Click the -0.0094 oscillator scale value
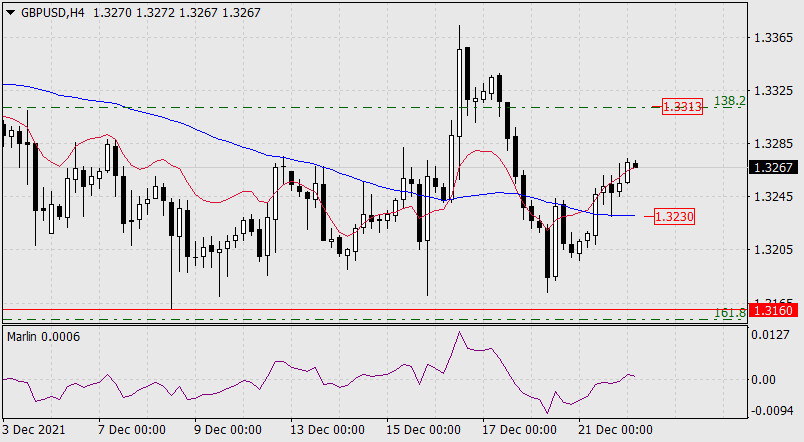 click(771, 411)
